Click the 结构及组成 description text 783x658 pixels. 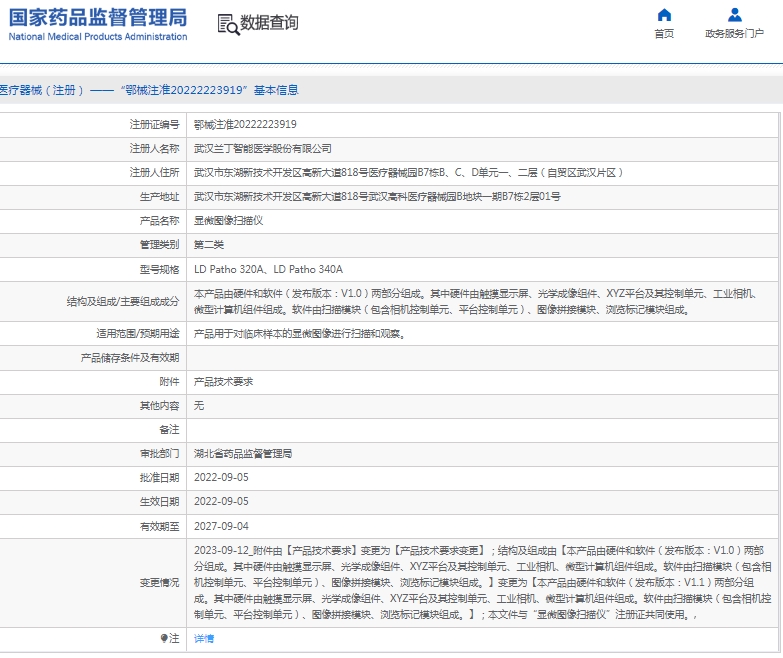pos(475,302)
